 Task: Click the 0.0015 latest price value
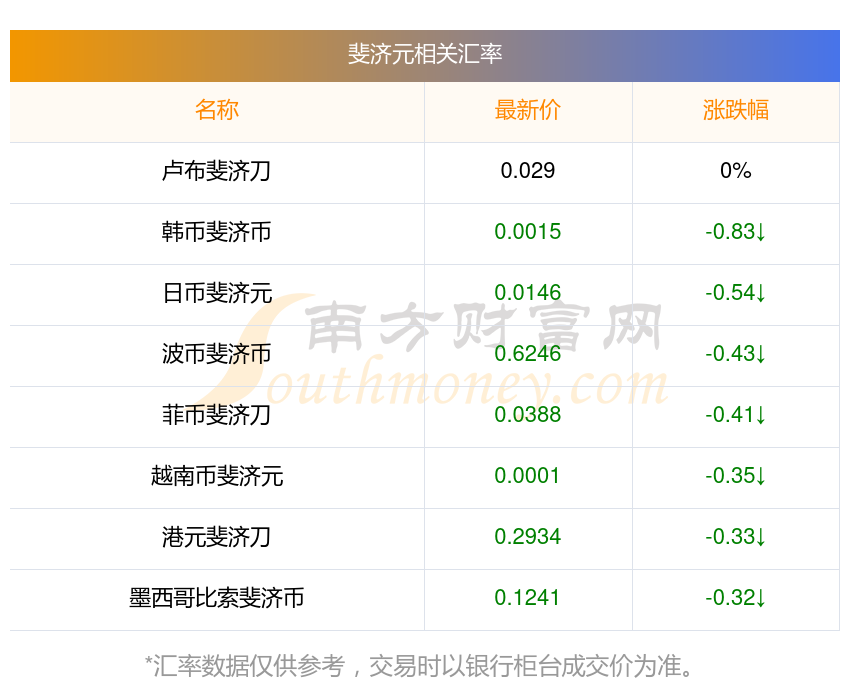point(528,232)
